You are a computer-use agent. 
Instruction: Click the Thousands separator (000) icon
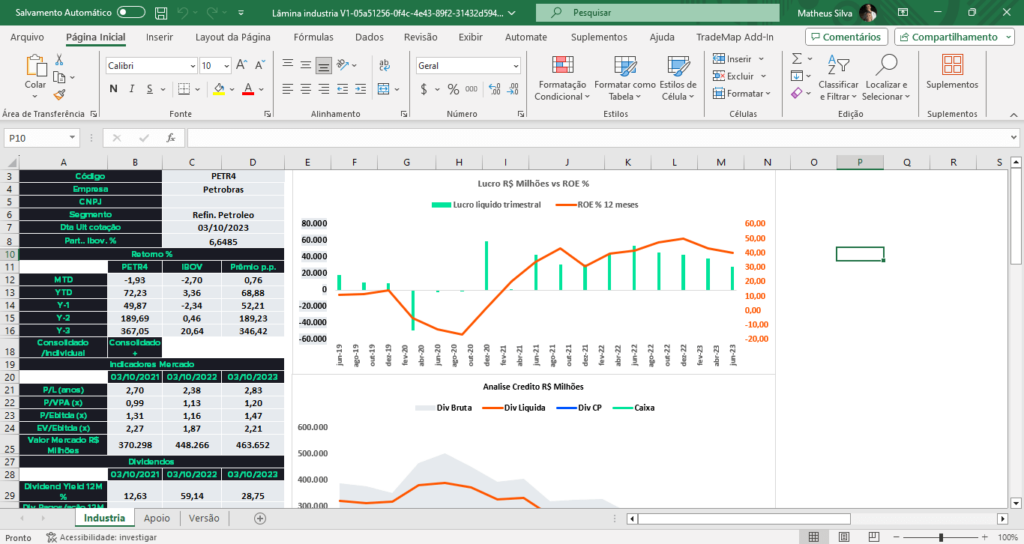[472, 89]
